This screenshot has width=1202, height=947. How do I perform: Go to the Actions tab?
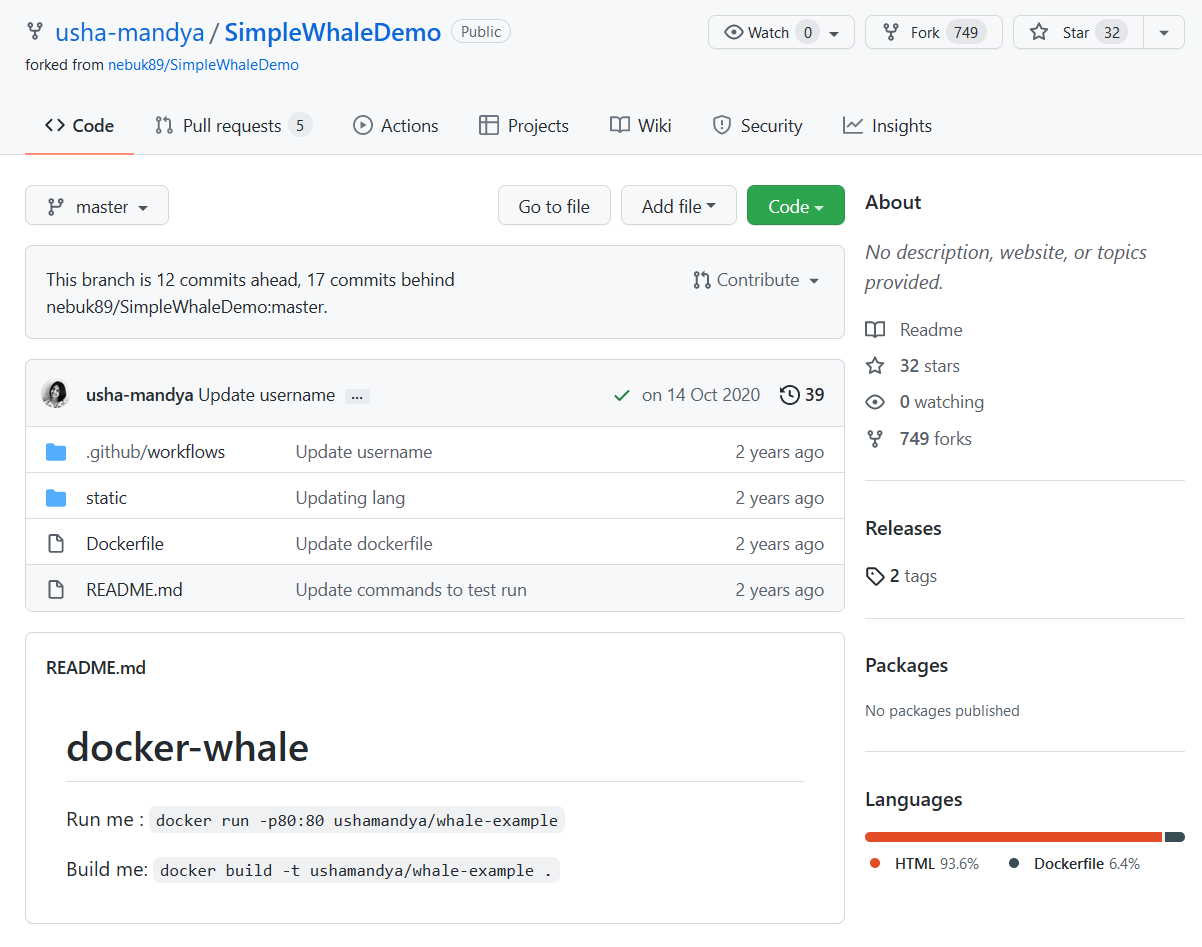coord(395,126)
